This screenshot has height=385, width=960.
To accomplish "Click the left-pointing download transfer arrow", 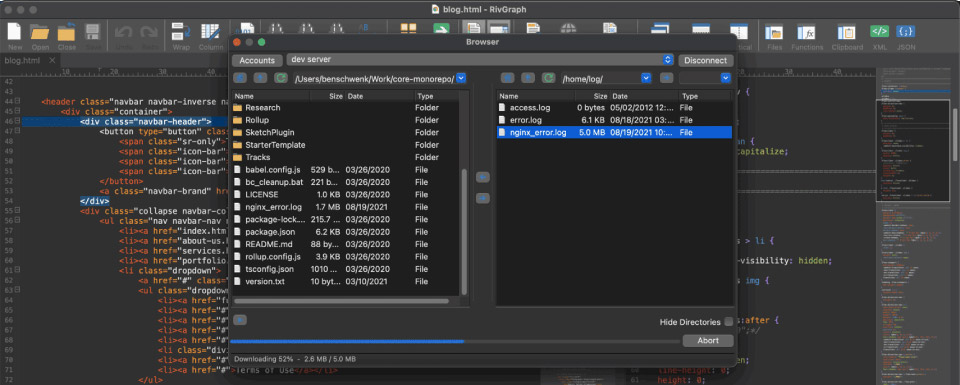I will [x=483, y=177].
